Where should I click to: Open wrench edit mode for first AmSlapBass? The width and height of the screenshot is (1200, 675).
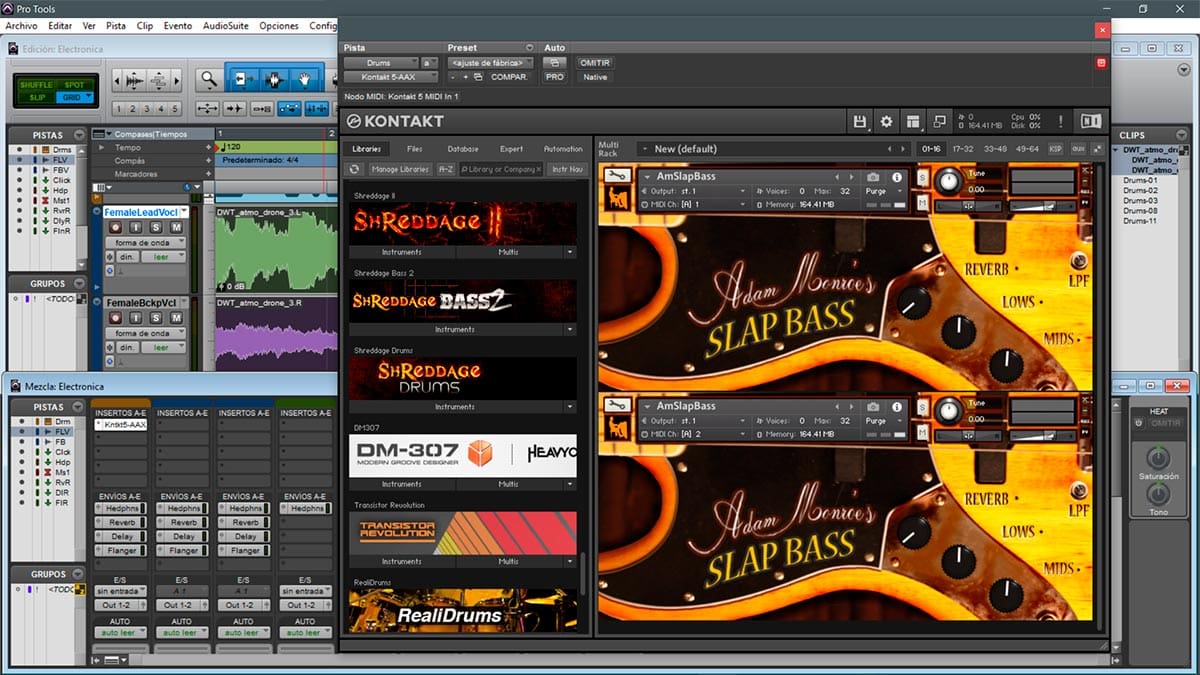[617, 177]
